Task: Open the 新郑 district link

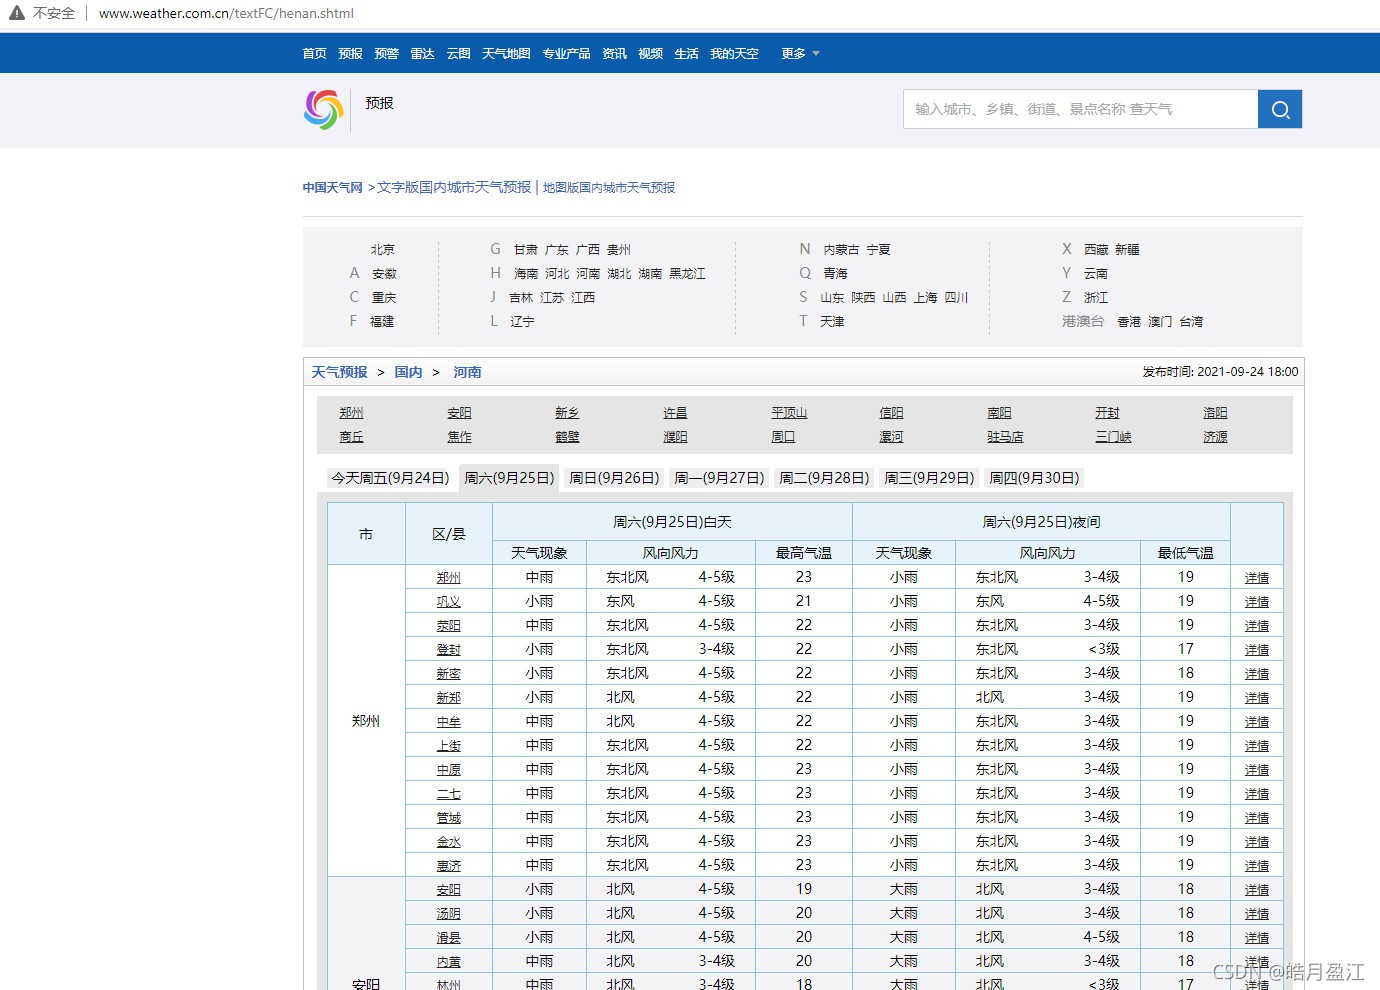Action: pyautogui.click(x=449, y=698)
